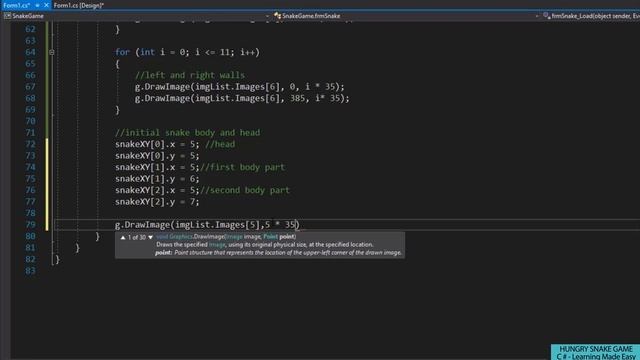Viewport: 640px width, 360px height.
Task: Click the DrawImage line with 0, i * 35
Action: tap(240, 87)
